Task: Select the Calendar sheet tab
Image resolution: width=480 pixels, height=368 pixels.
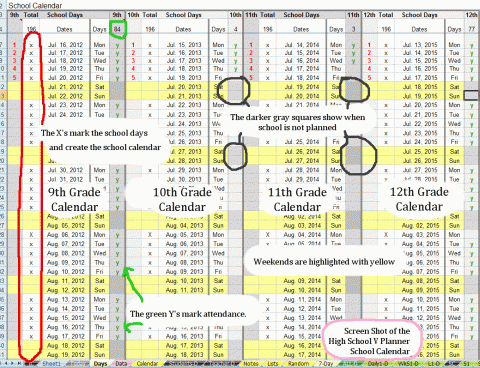Action: (147, 364)
